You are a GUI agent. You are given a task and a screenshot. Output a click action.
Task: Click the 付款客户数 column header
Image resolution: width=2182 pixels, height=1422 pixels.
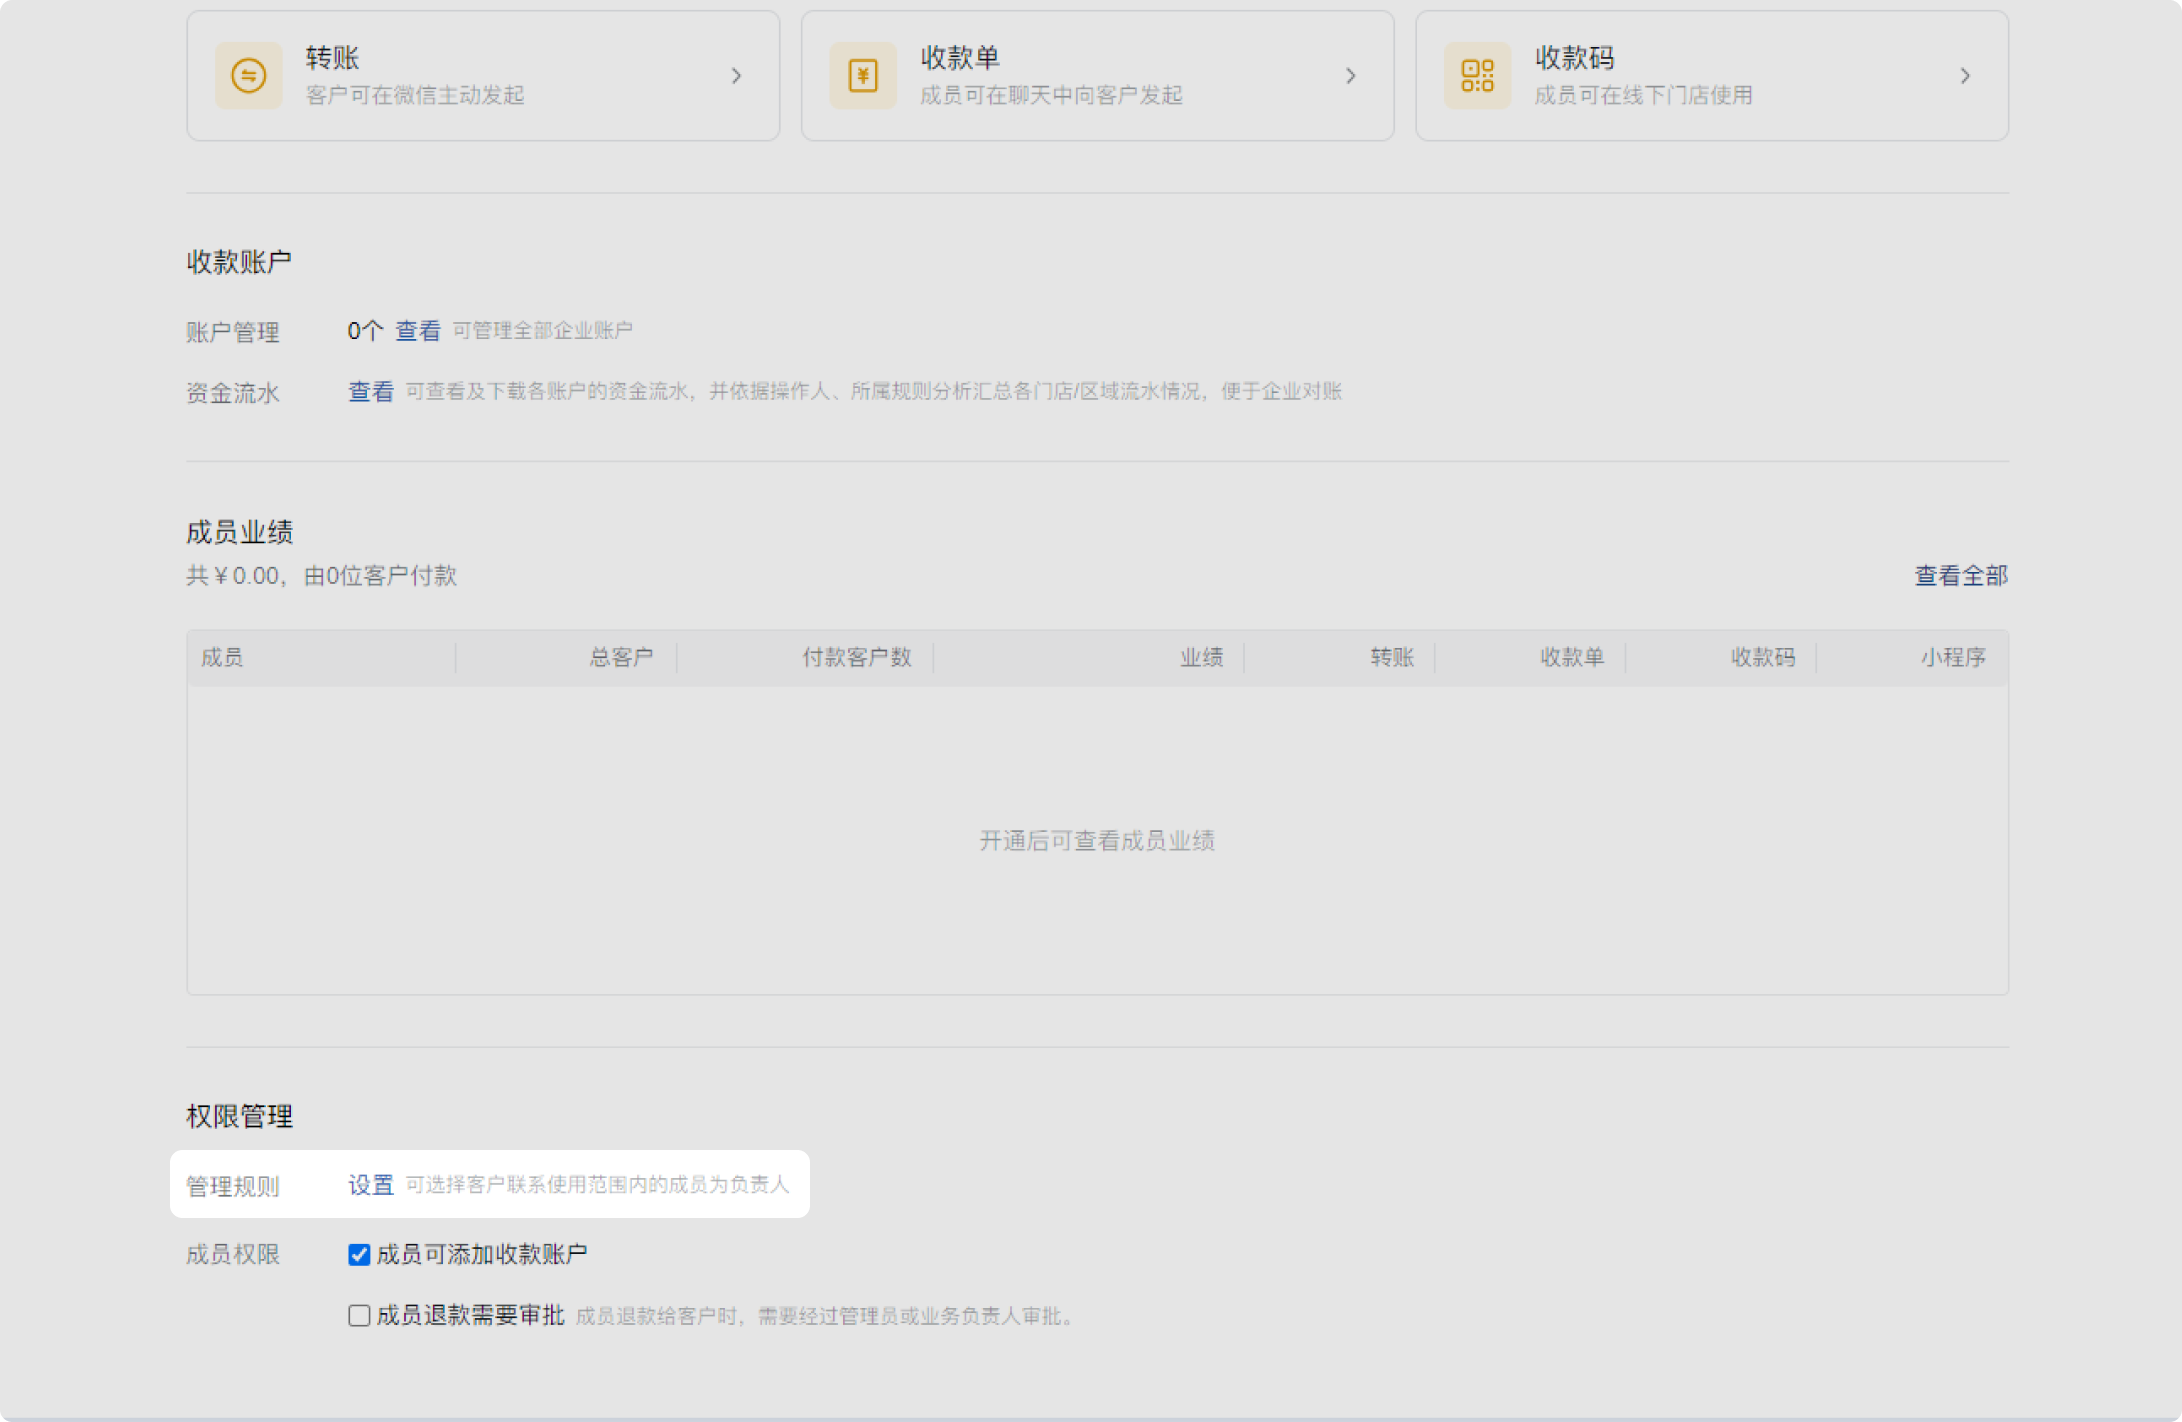(856, 657)
